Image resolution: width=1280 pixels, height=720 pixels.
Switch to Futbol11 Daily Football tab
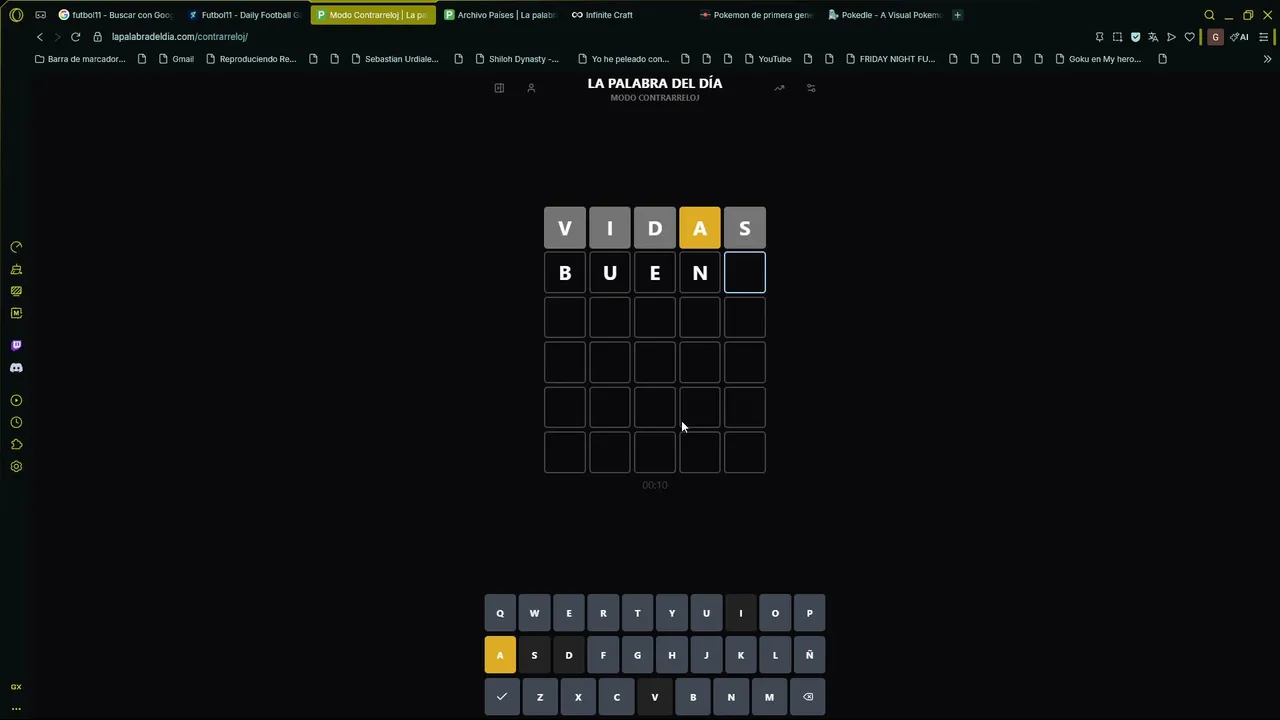(244, 15)
